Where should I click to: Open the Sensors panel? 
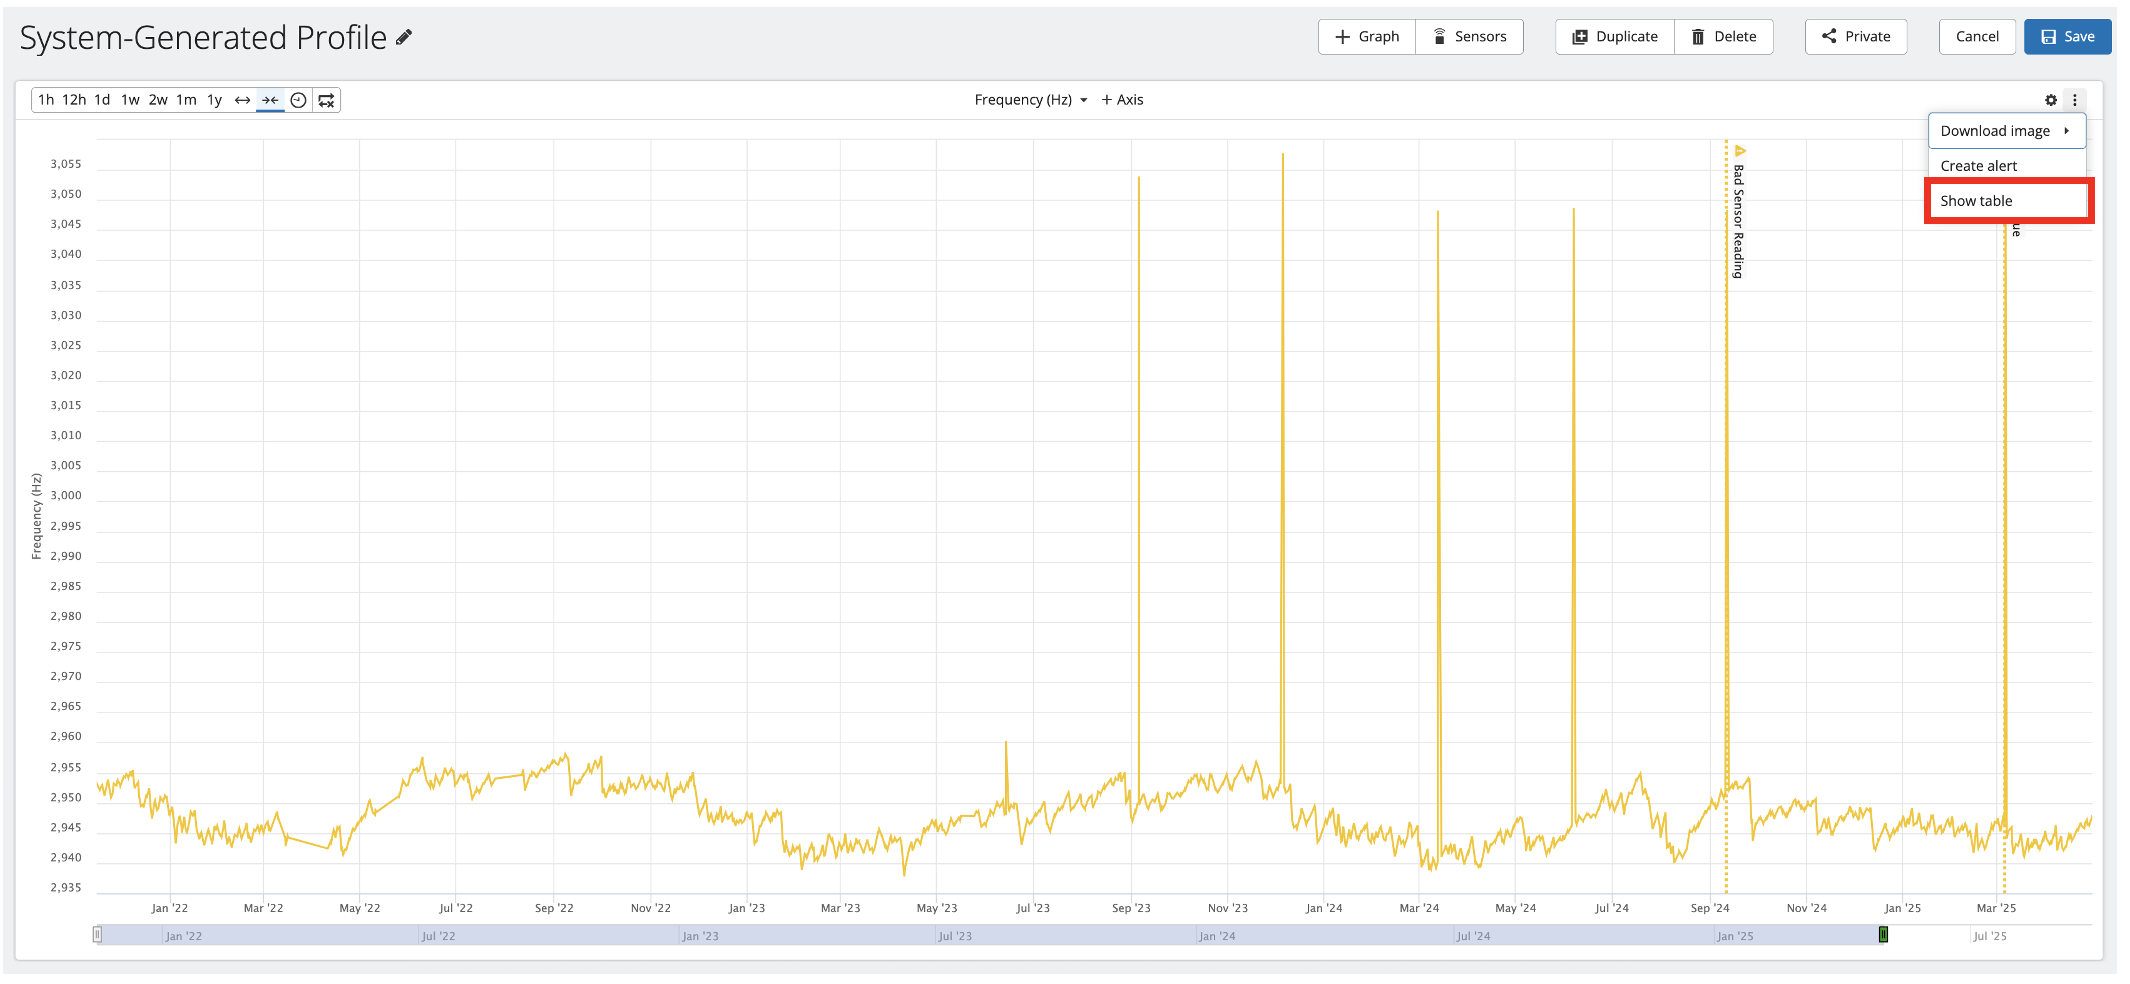click(x=1469, y=37)
